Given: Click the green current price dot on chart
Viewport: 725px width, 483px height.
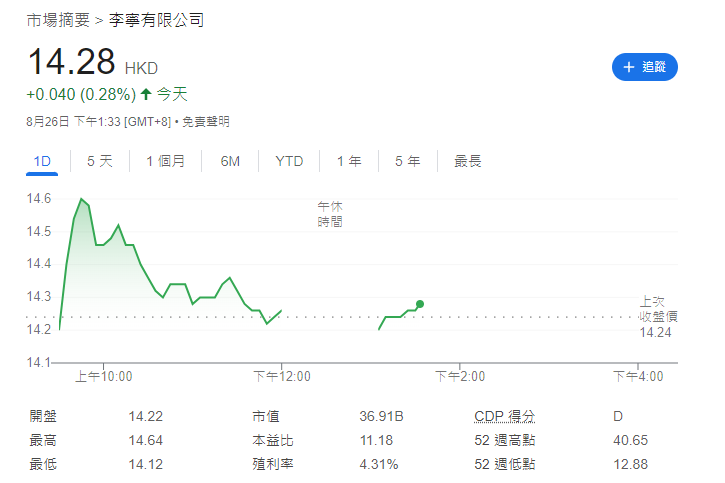Looking at the screenshot, I should (x=420, y=304).
